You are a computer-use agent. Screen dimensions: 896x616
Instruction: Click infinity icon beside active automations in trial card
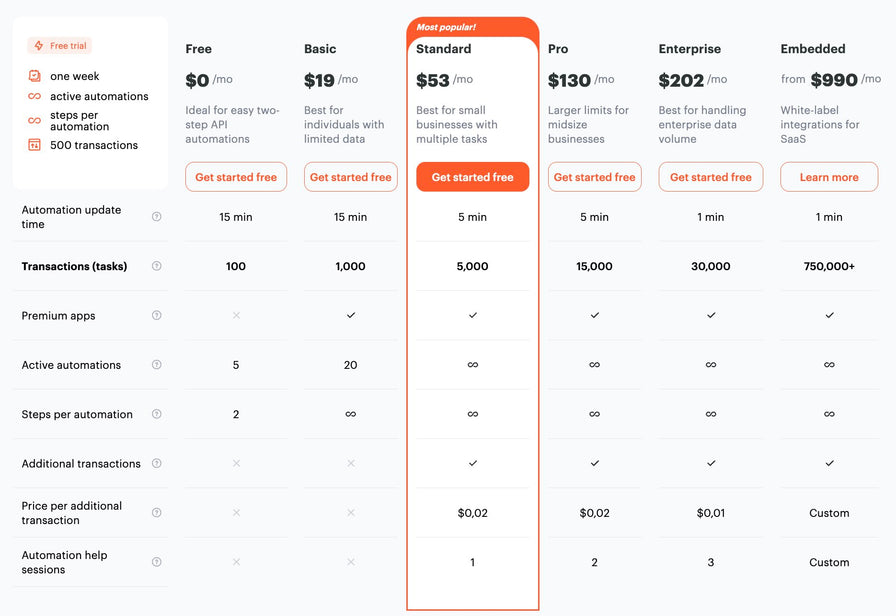point(34,96)
